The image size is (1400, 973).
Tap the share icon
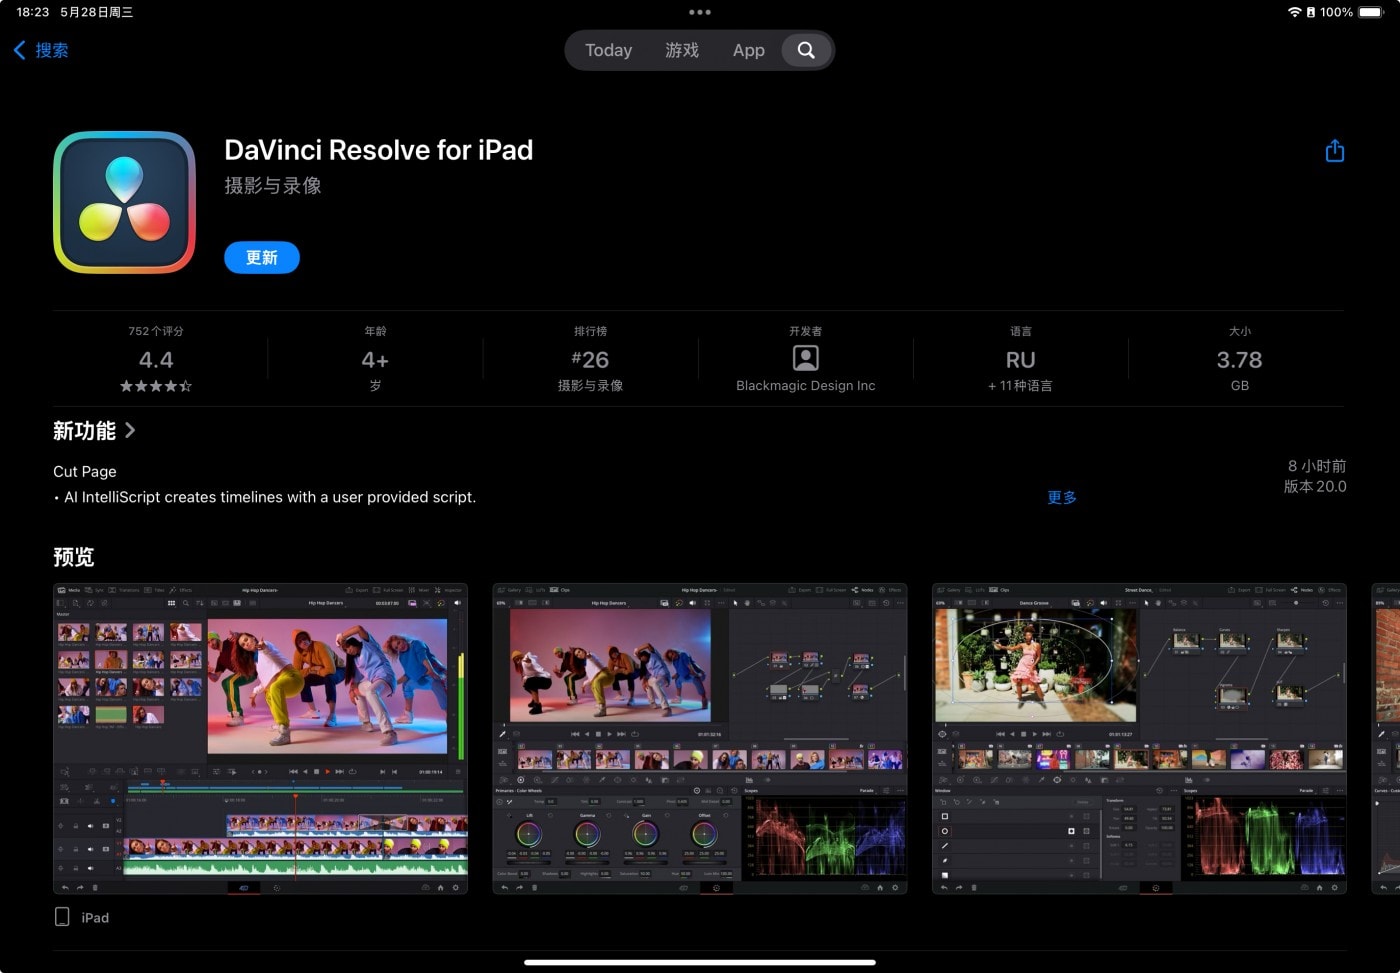coord(1334,151)
